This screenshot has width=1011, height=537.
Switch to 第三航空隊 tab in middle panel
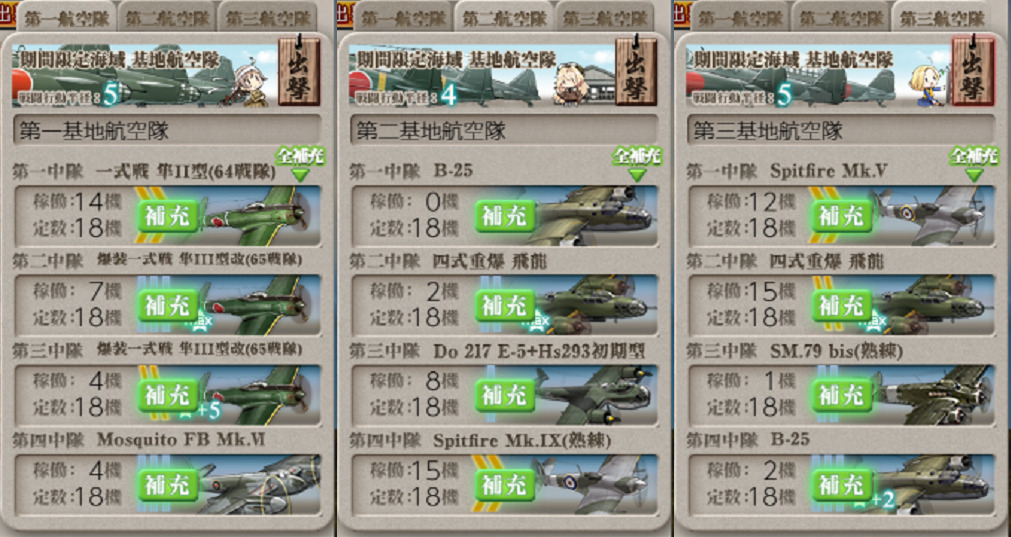[605, 17]
